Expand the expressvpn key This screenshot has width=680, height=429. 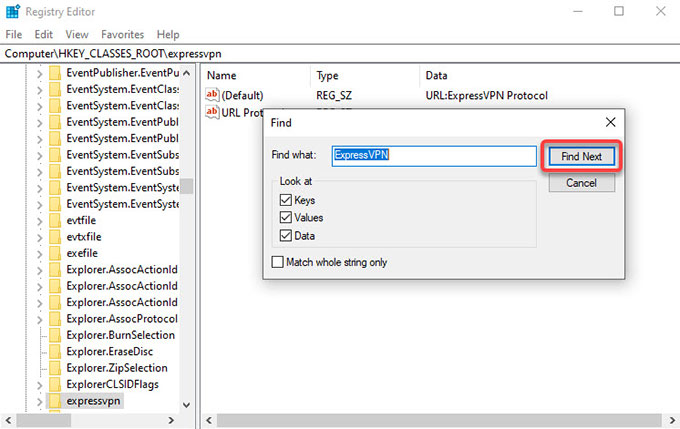click(x=39, y=402)
